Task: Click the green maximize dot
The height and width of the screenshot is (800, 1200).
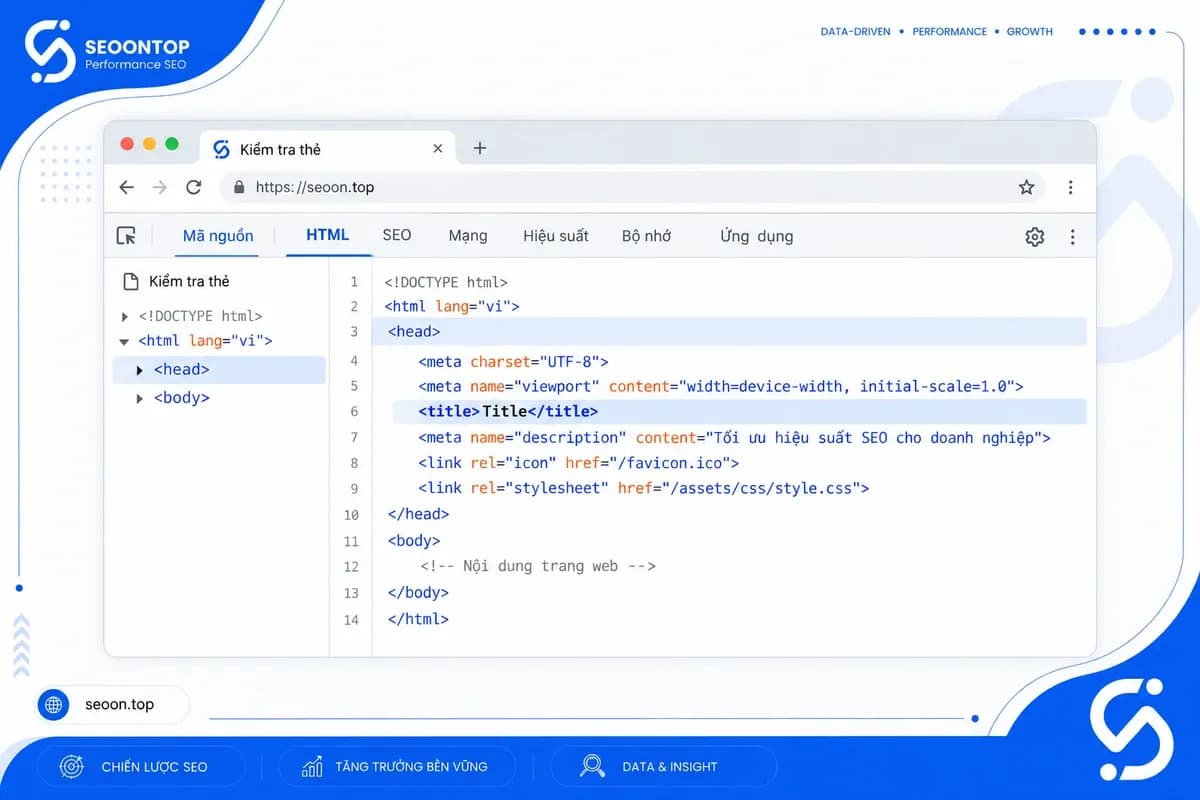Action: point(171,144)
